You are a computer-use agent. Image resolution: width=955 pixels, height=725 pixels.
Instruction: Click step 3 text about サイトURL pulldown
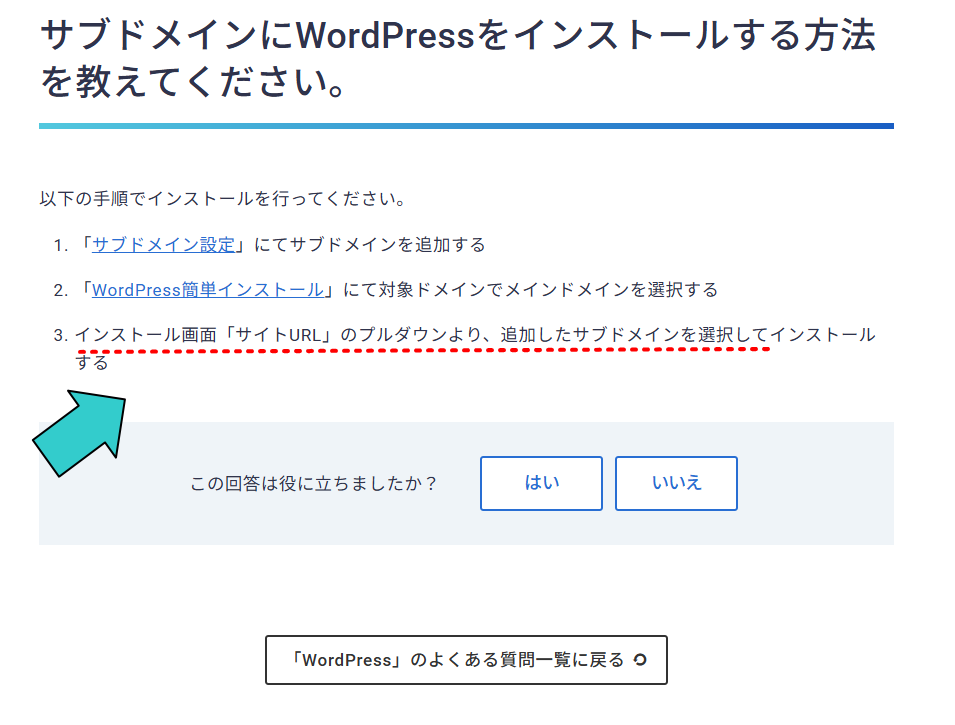(475, 335)
